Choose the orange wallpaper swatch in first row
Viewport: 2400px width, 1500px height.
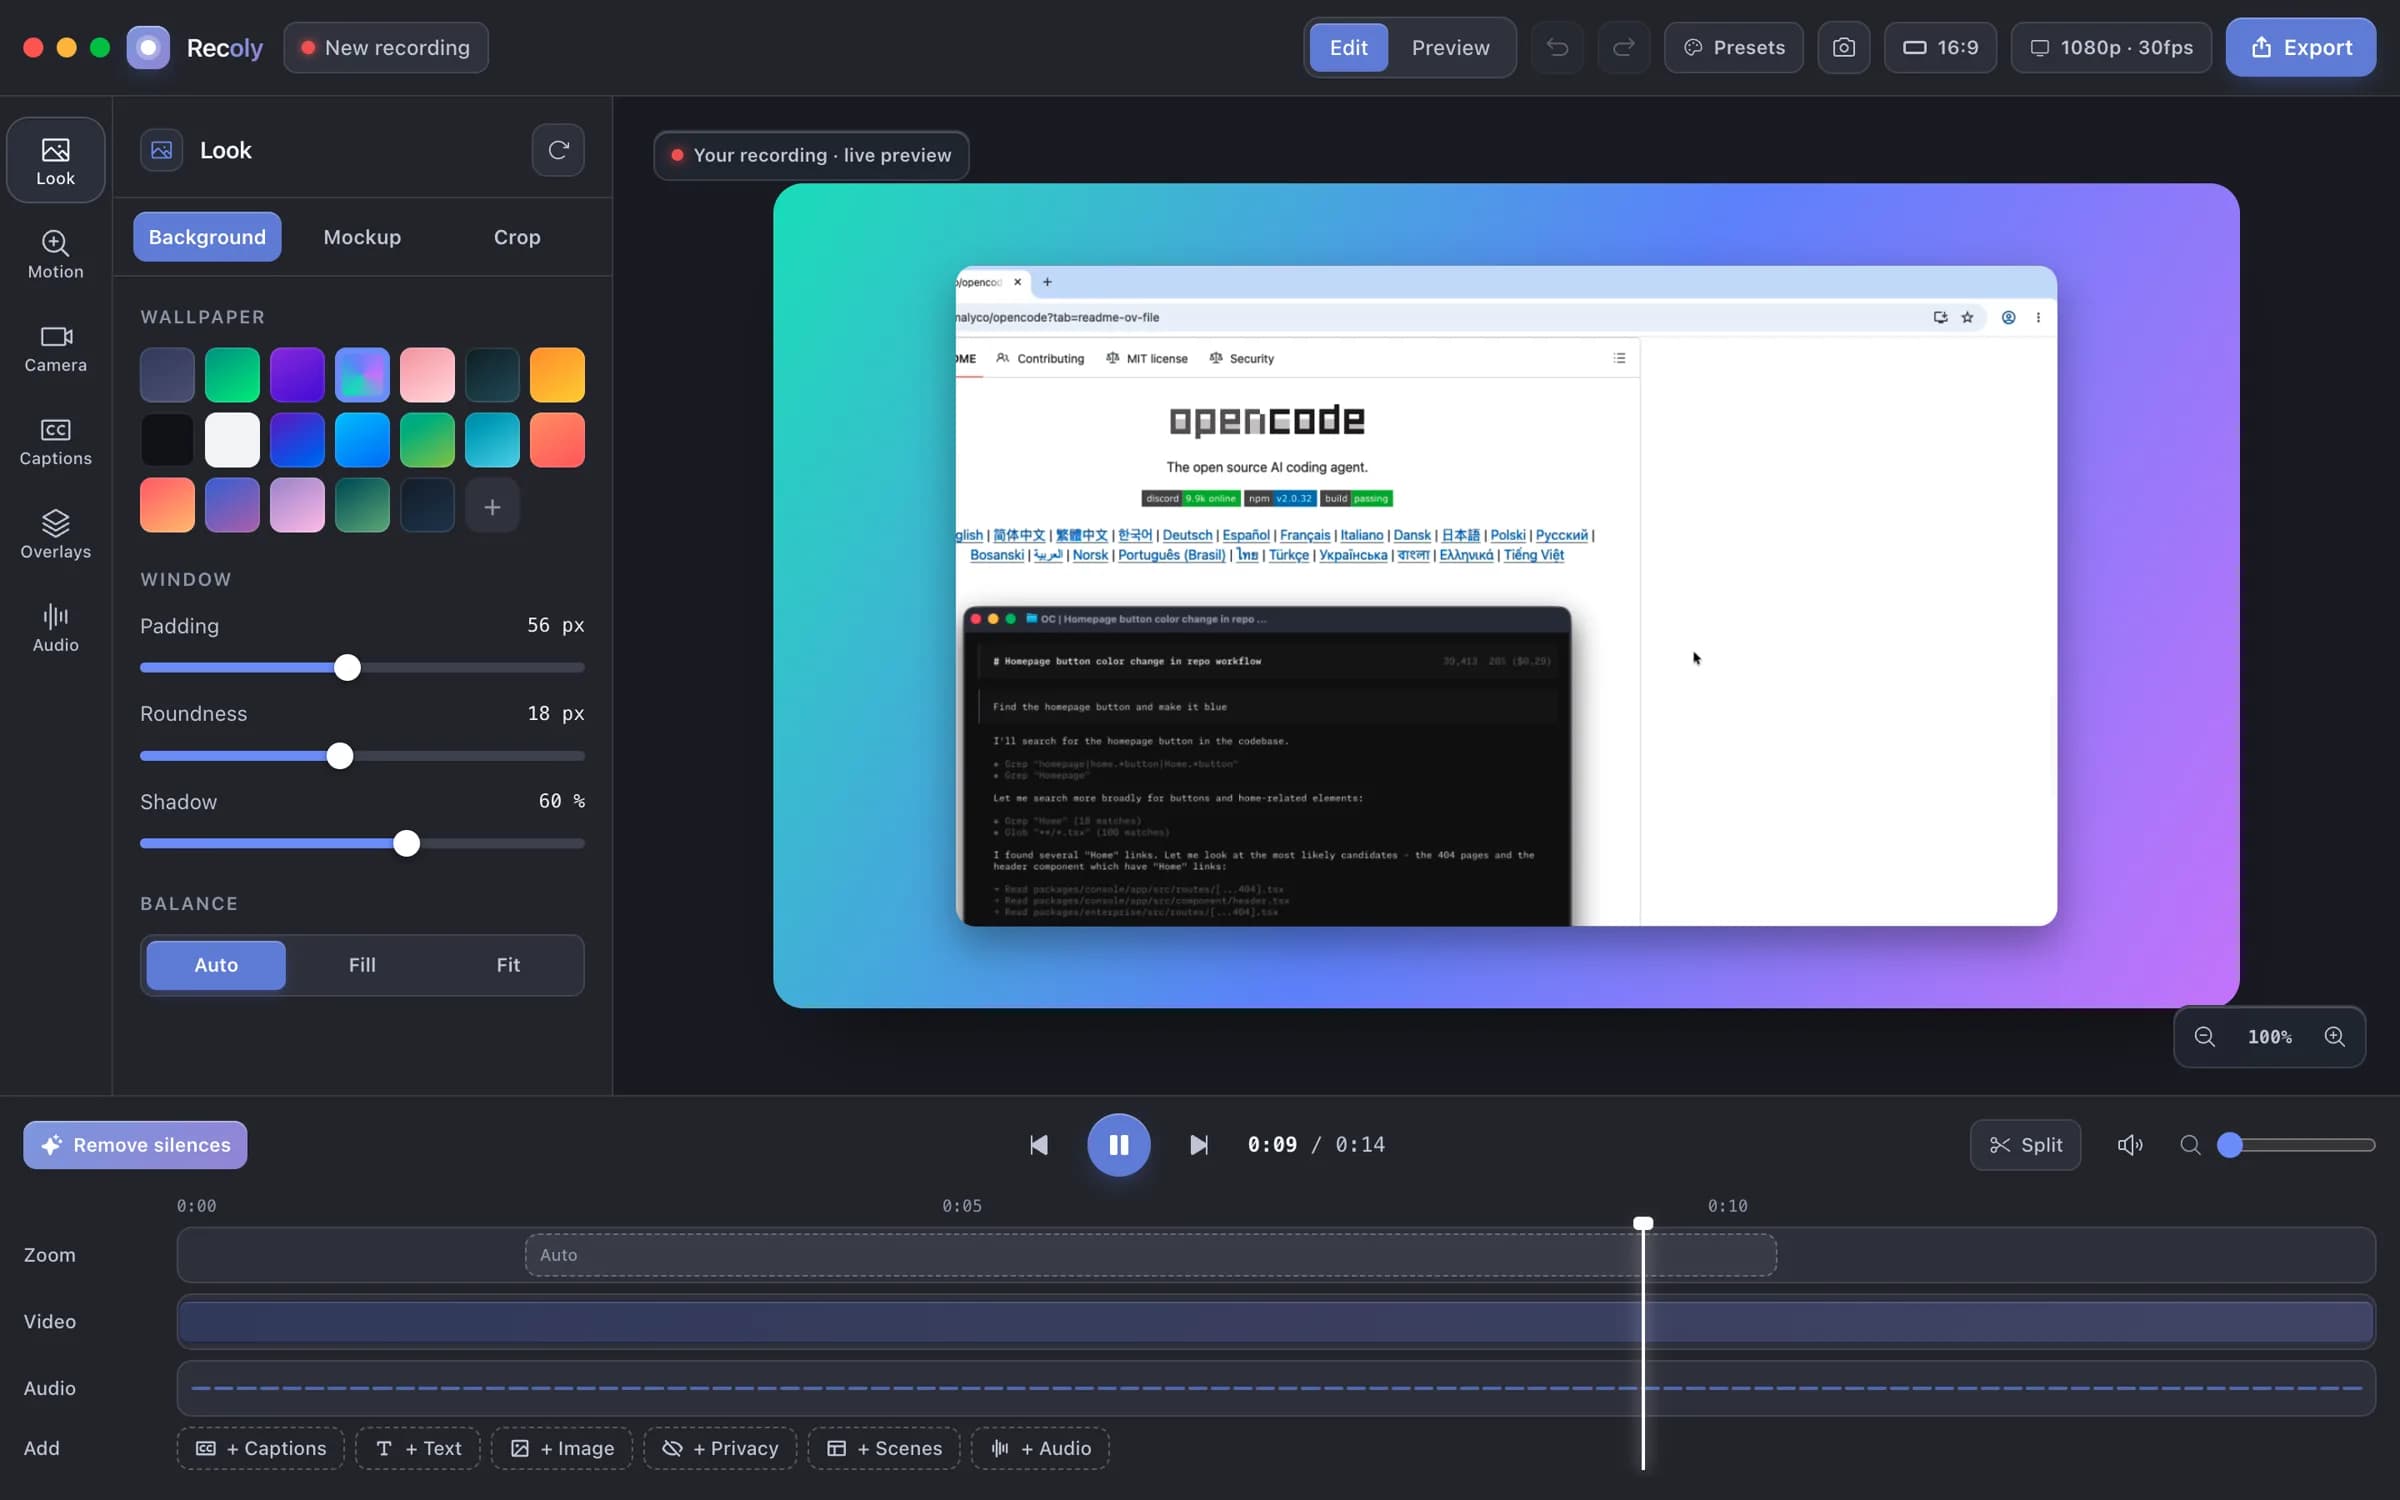pos(557,375)
